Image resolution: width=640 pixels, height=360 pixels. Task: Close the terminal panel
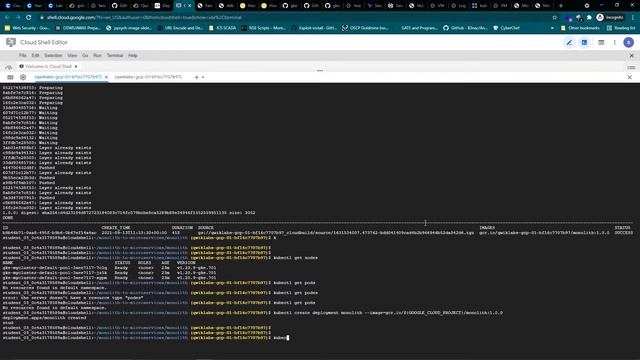pos(630,77)
